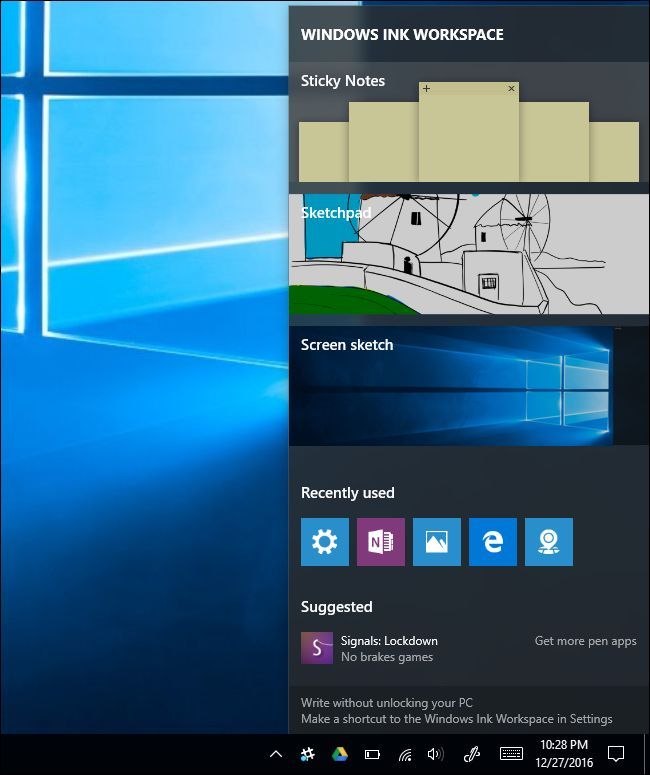Open the Sticky Notes tile

(x=469, y=122)
